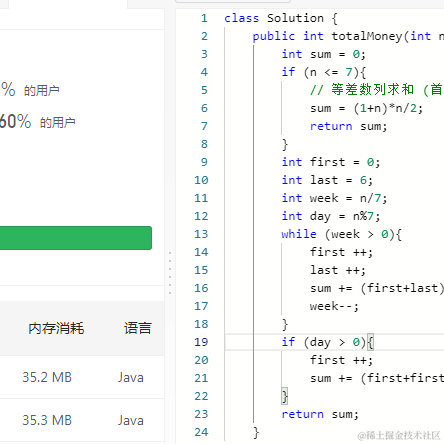Click the green progress bar
This screenshot has height=444, width=444.
pos(76,238)
